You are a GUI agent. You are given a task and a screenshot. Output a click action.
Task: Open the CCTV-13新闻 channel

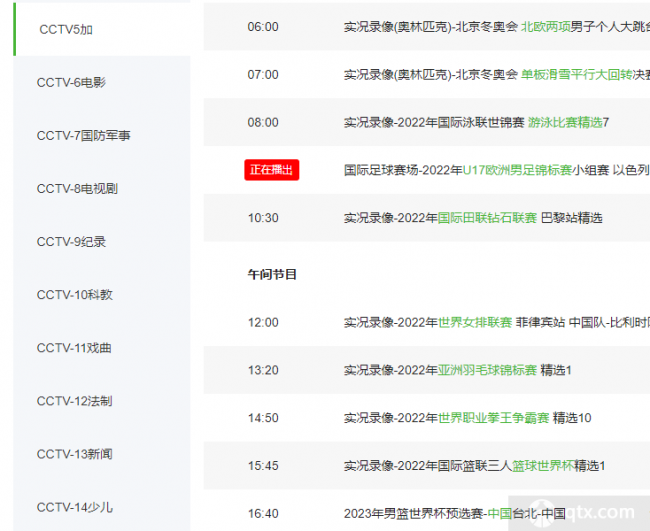click(74, 454)
